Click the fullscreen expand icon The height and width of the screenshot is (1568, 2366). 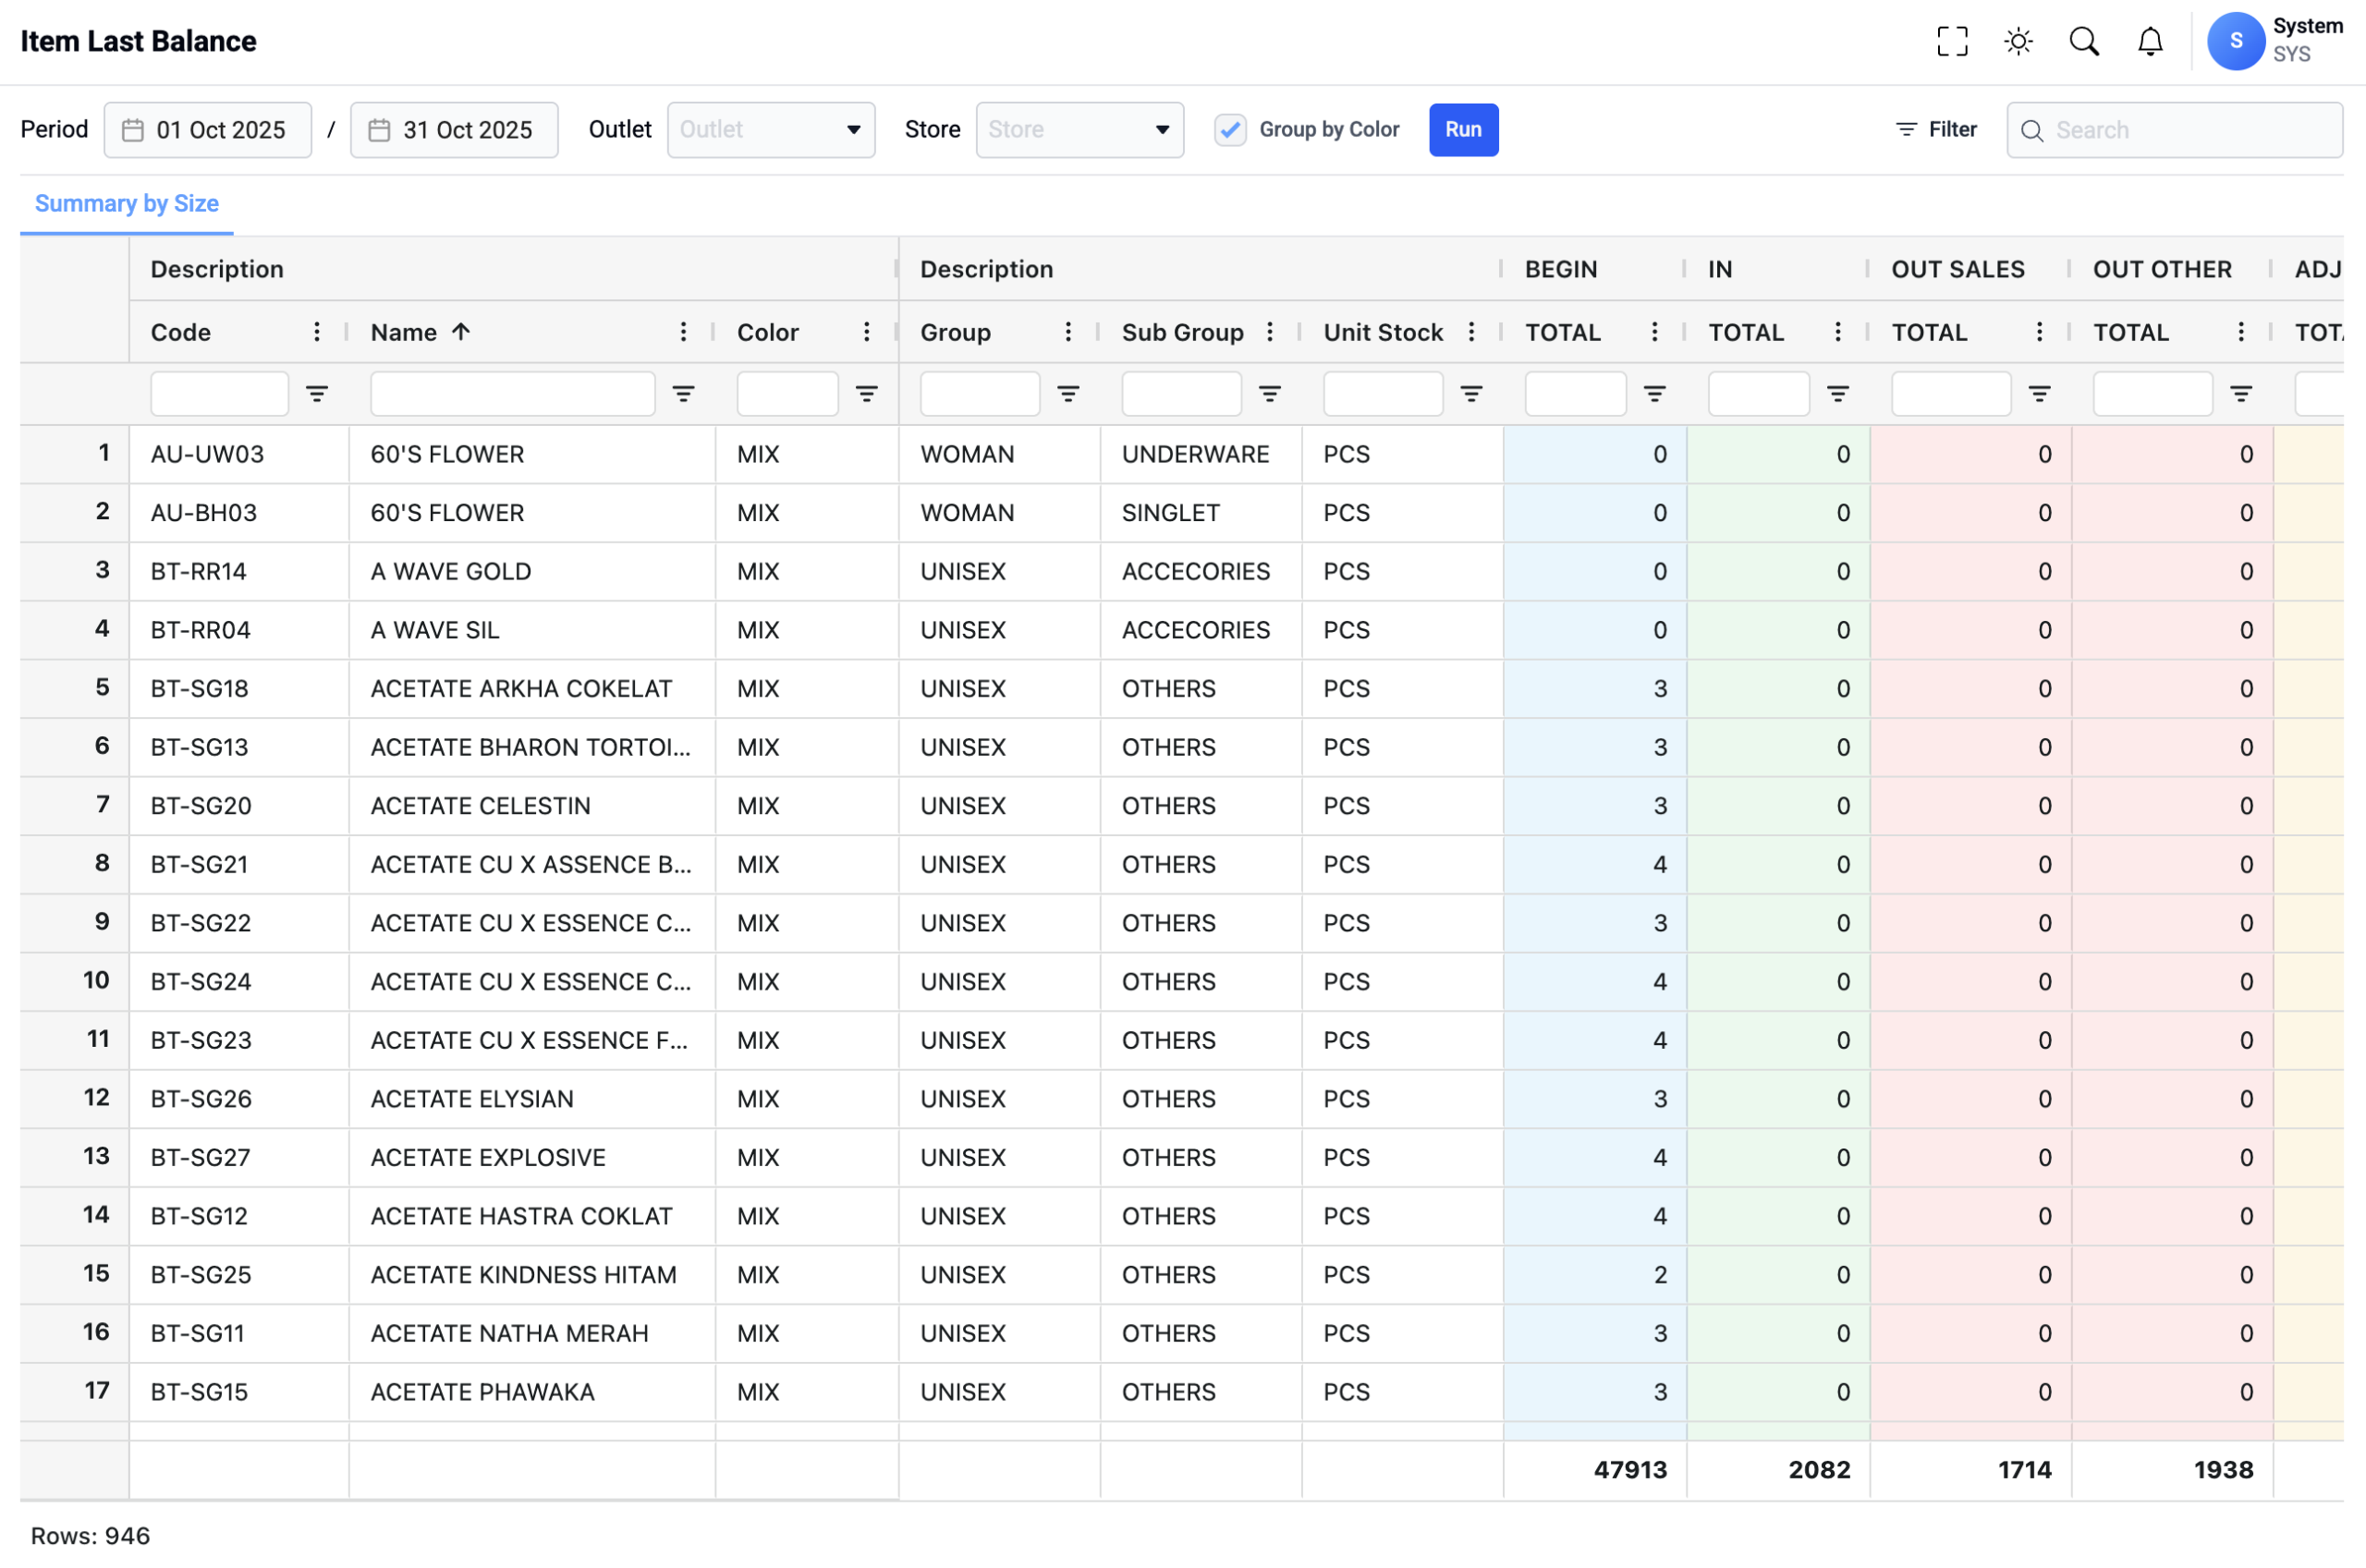tap(1951, 41)
